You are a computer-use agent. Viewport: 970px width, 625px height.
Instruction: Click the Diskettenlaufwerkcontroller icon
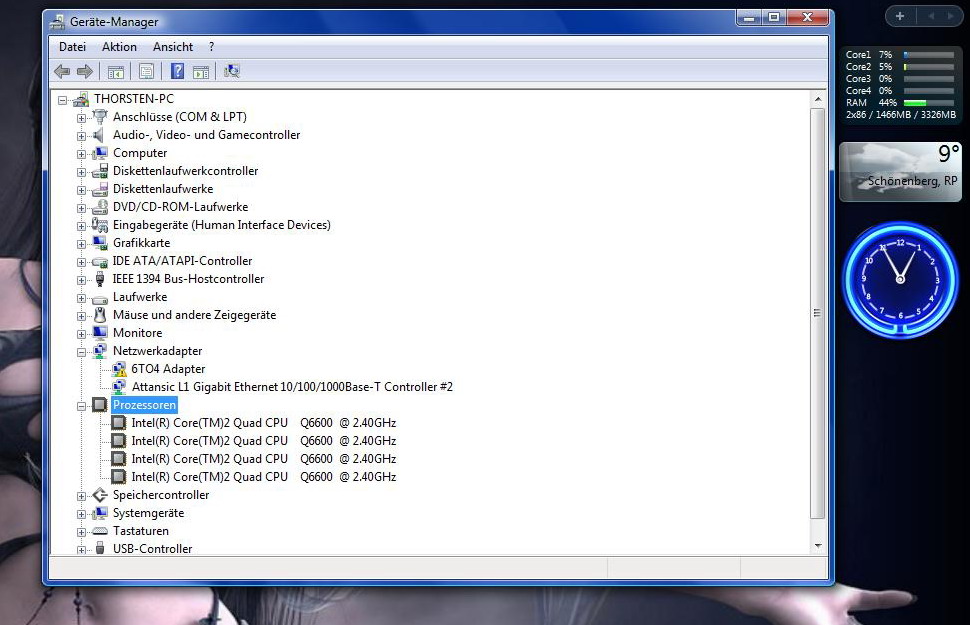coord(100,171)
